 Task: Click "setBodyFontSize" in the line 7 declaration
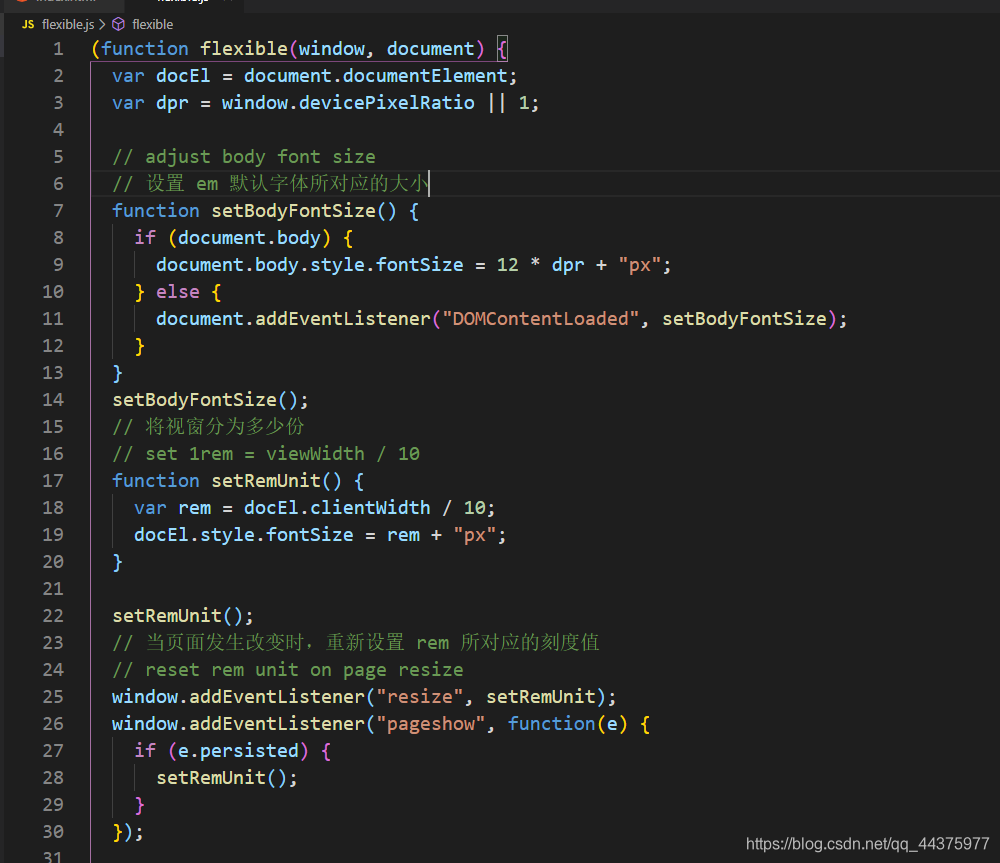click(293, 211)
